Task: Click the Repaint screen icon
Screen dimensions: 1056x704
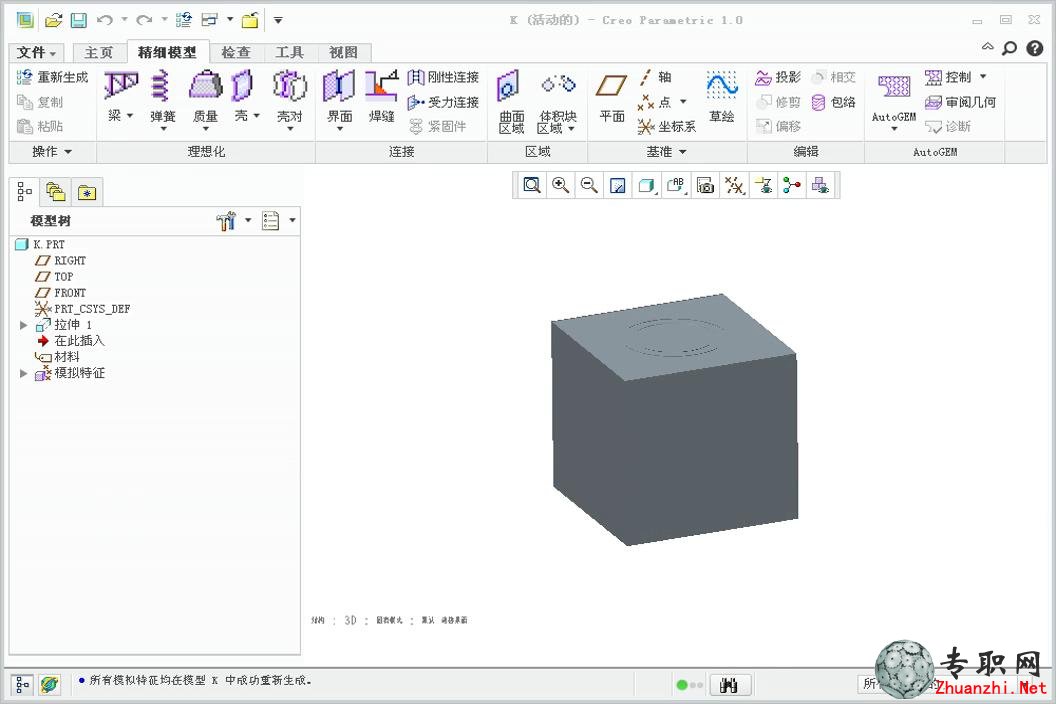Action: click(x=618, y=185)
